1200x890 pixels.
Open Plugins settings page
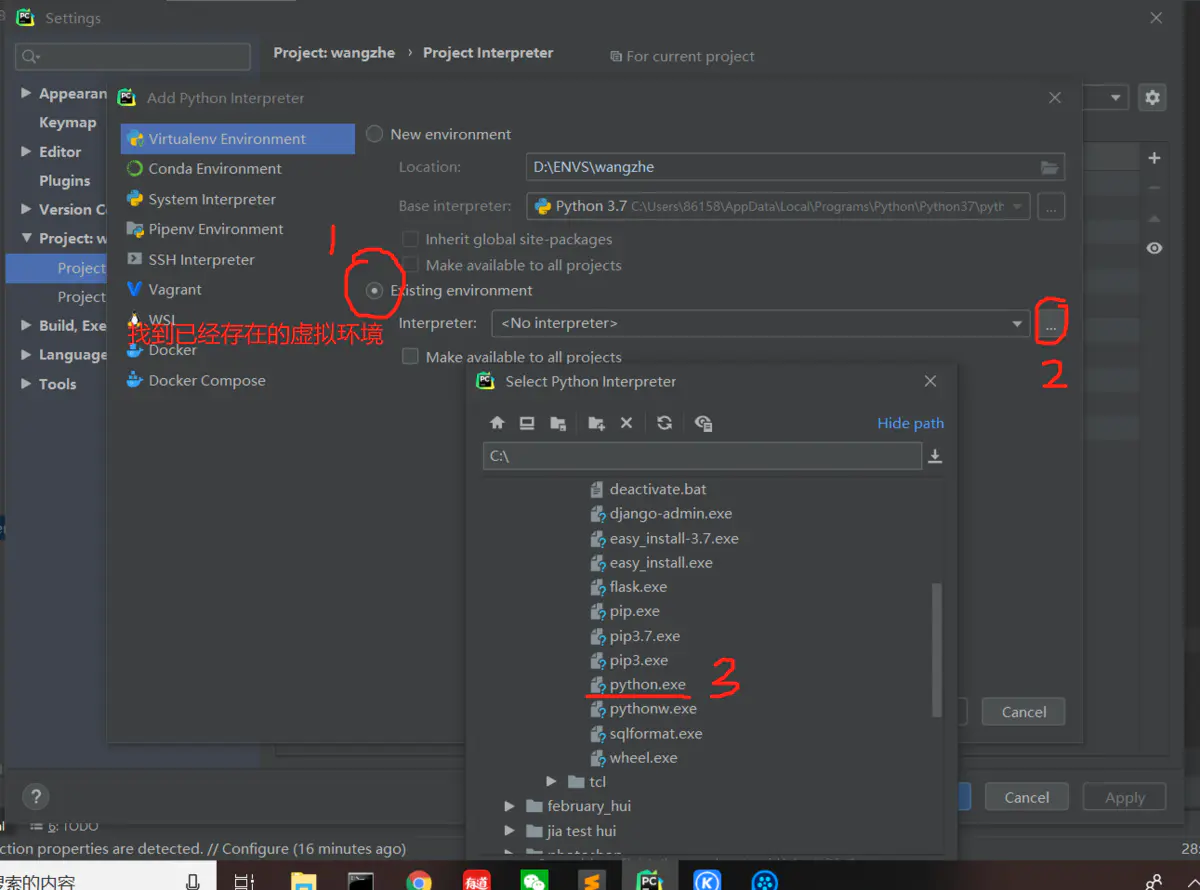click(64, 181)
